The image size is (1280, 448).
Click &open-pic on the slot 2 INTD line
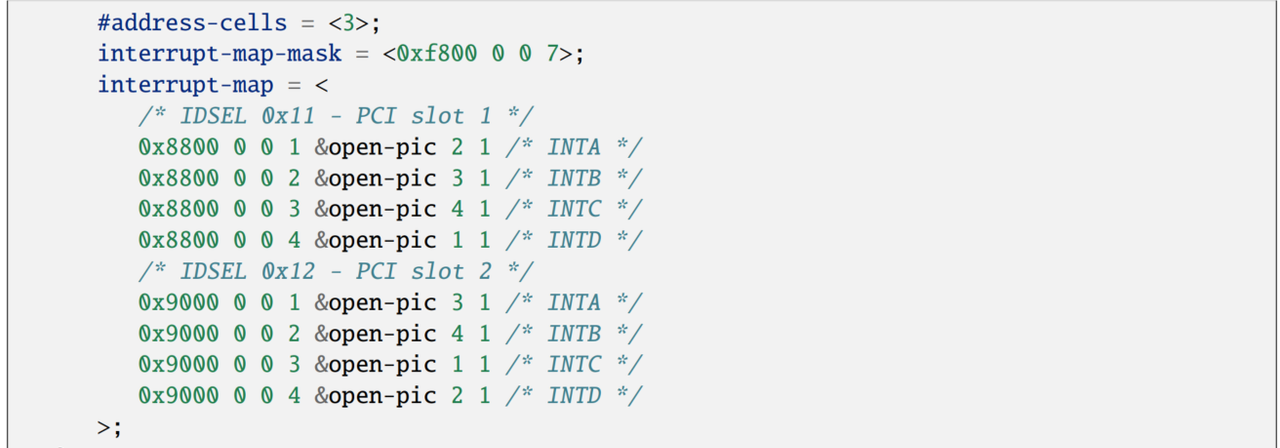pos(376,395)
